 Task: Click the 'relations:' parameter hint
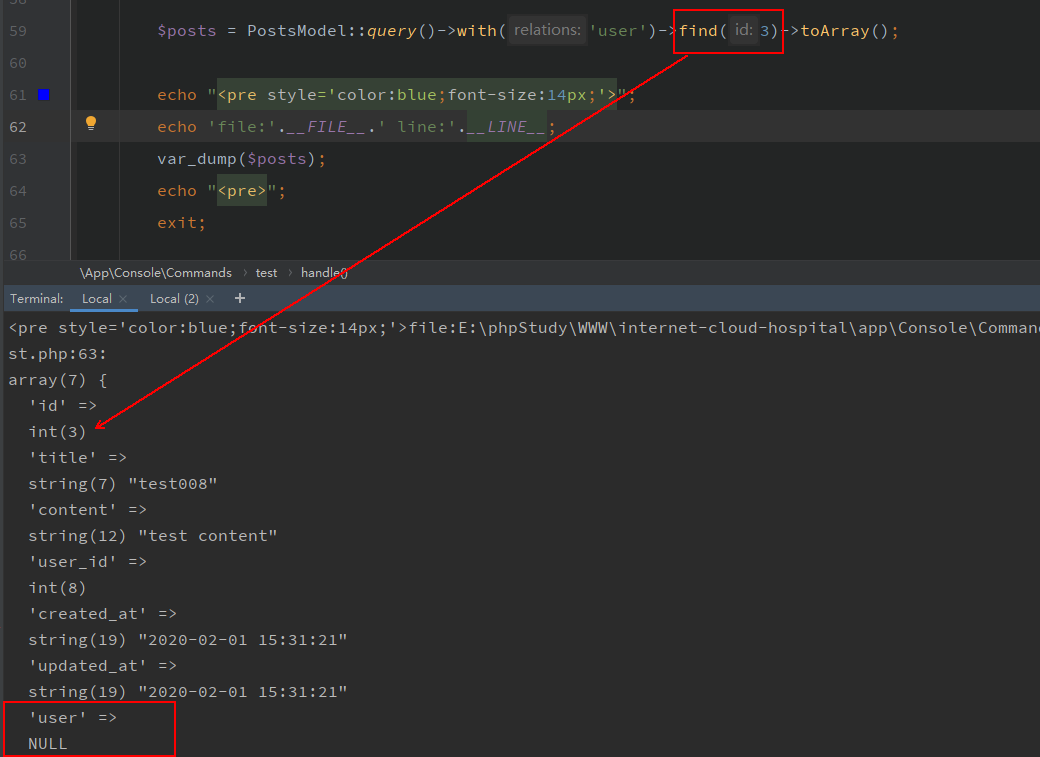(x=547, y=31)
